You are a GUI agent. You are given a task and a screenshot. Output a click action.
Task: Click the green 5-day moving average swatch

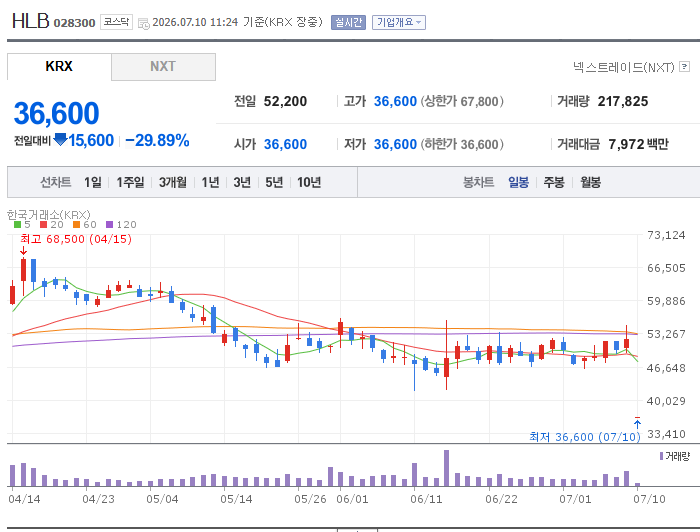point(17,224)
